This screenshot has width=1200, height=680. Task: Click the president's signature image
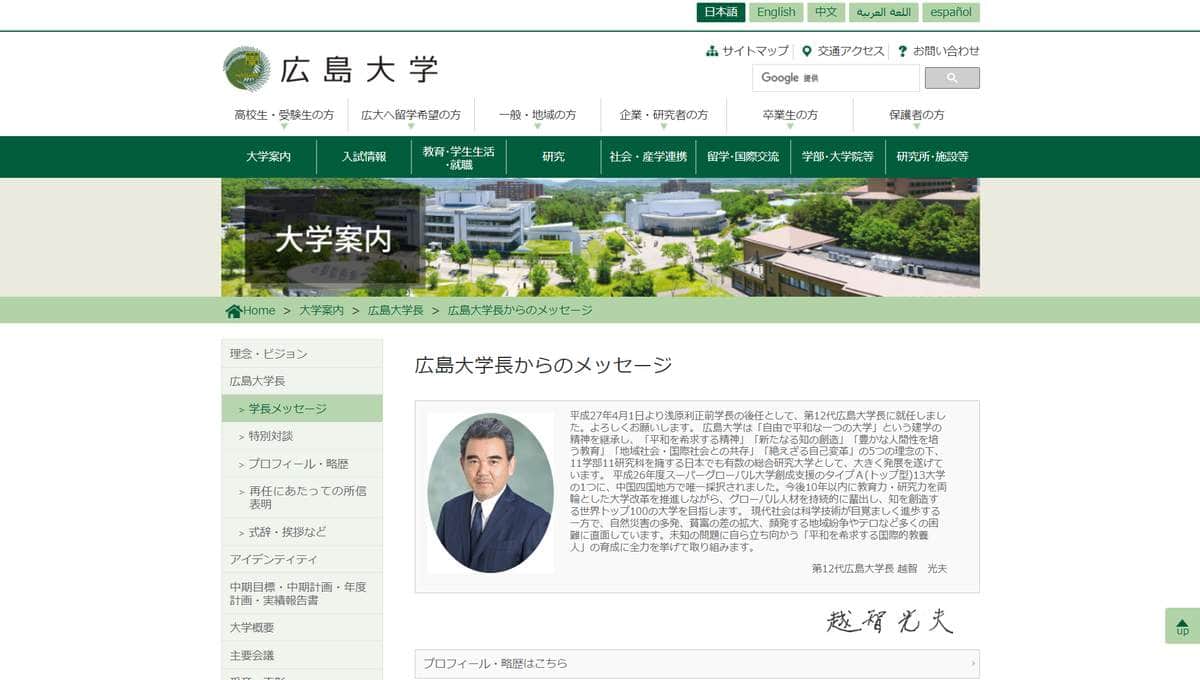[889, 621]
